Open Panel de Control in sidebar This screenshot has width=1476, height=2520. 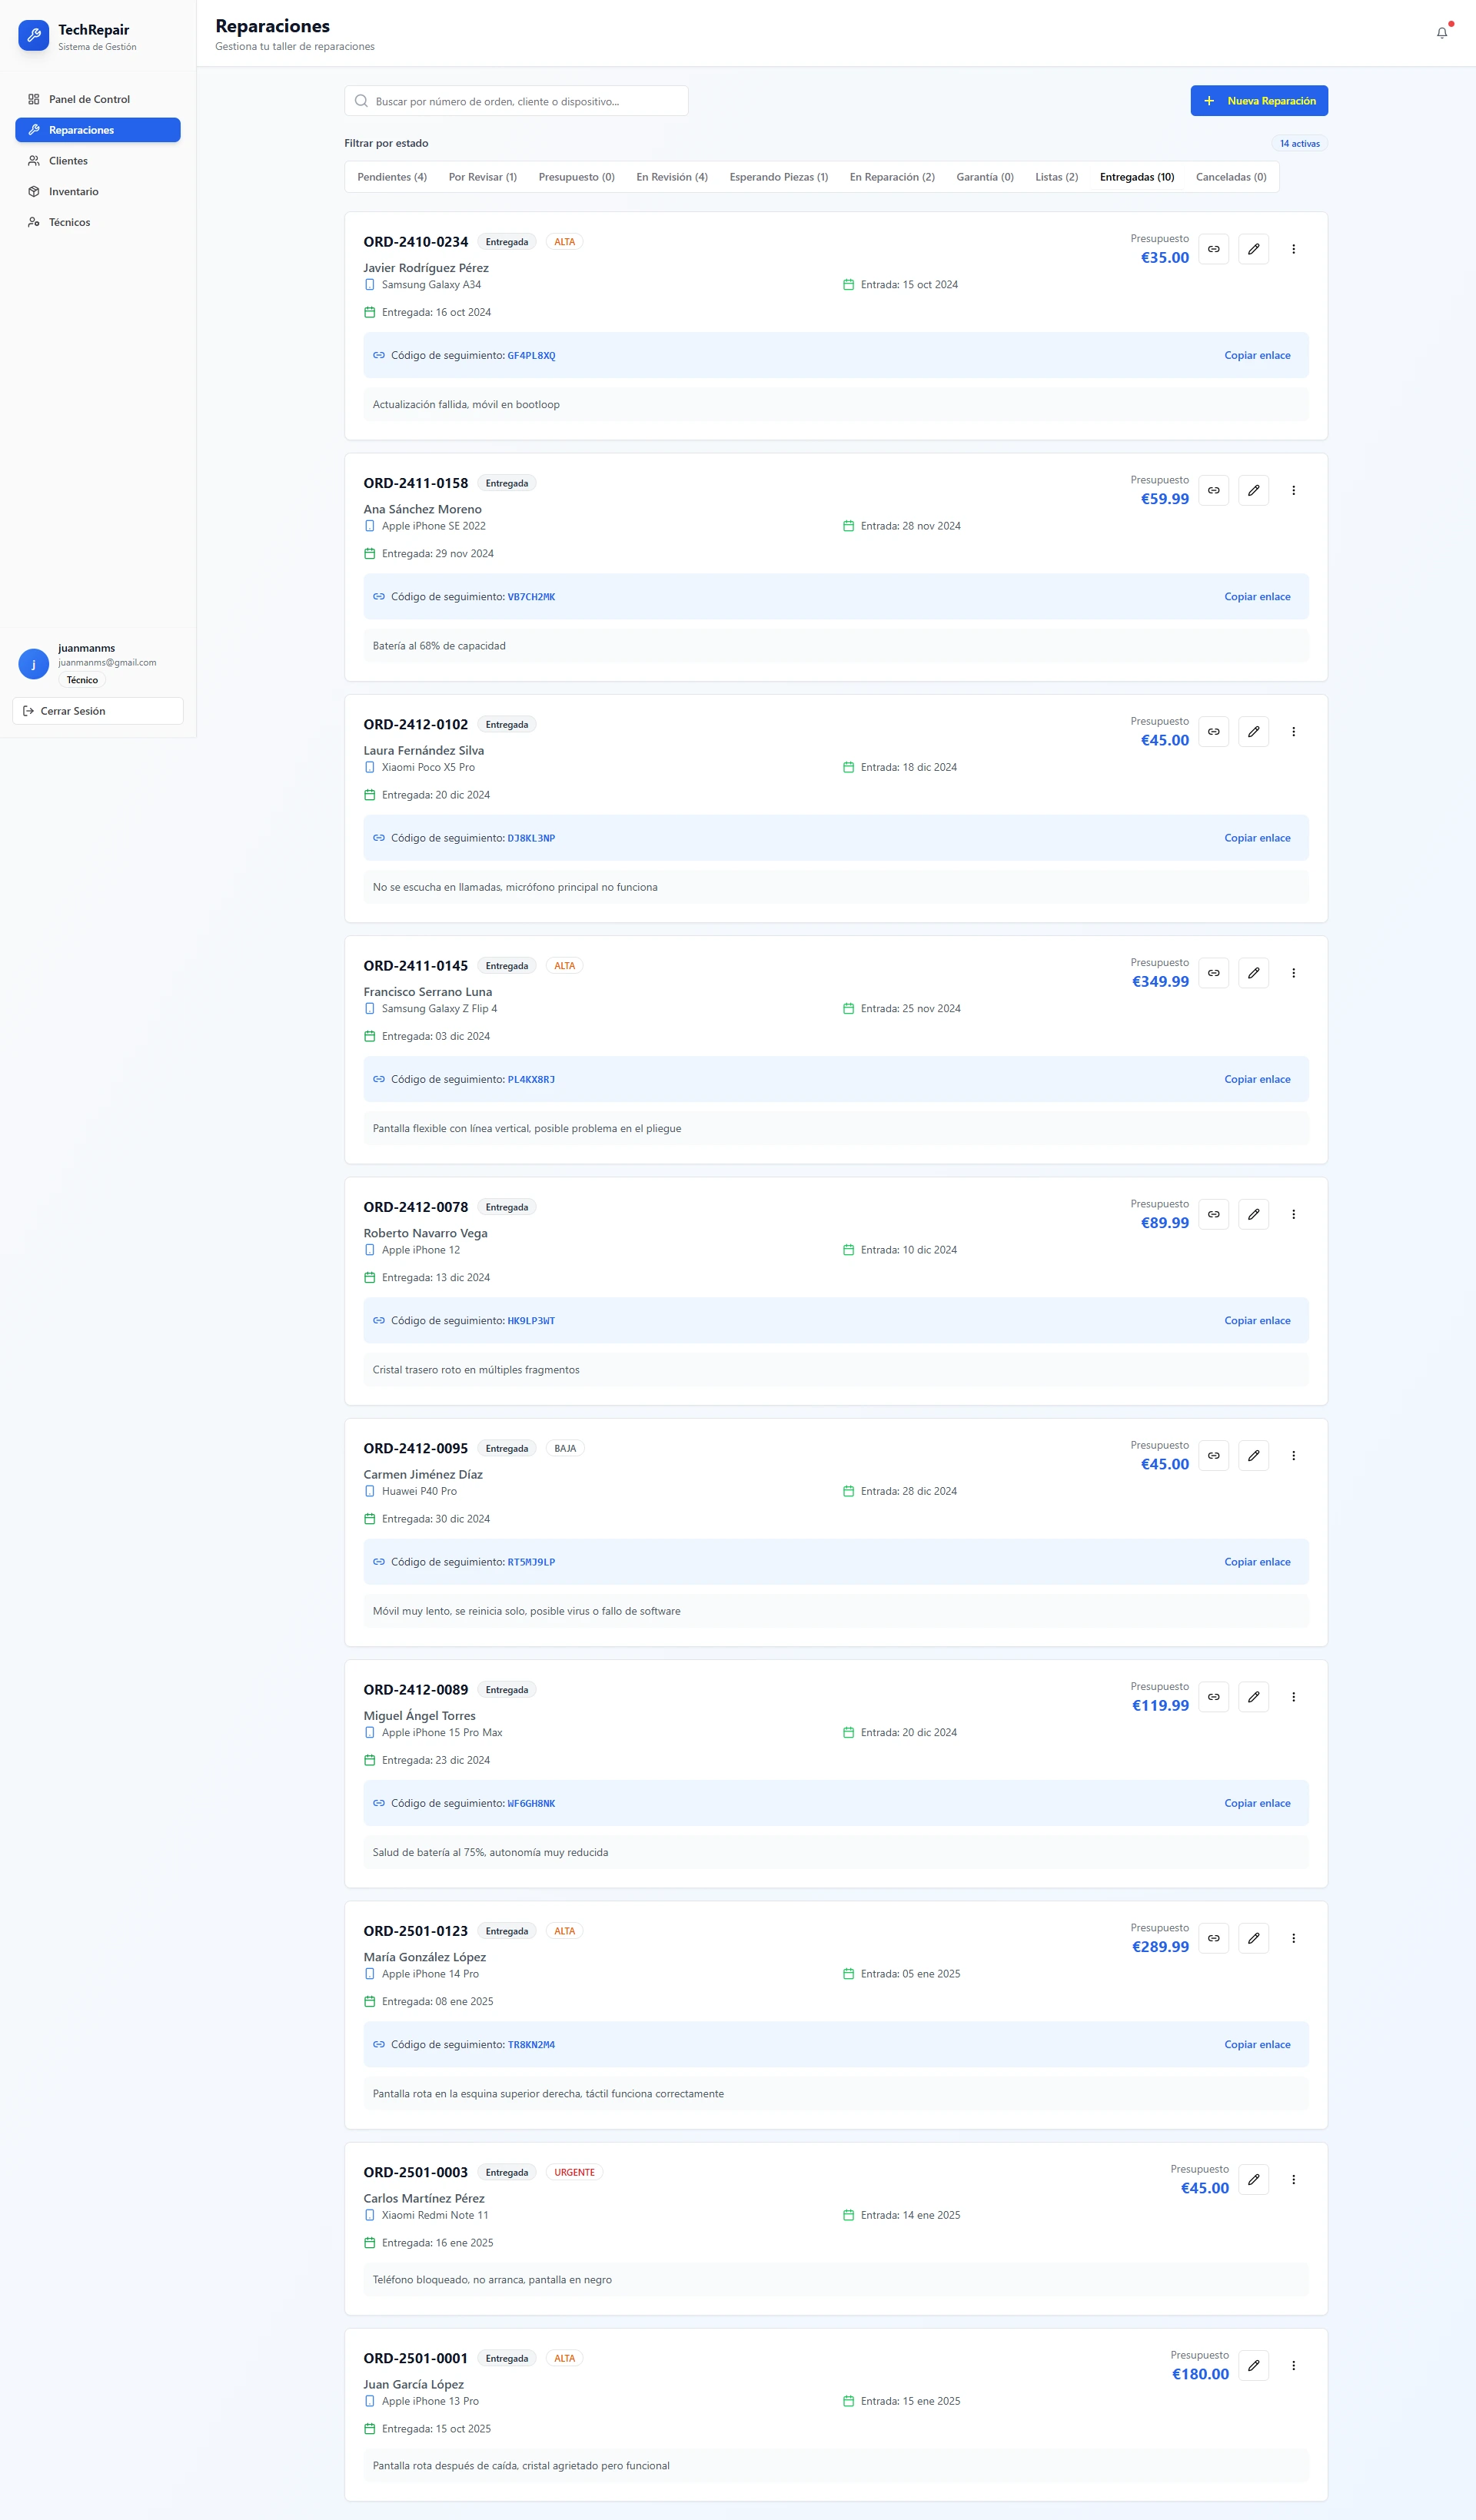(x=98, y=99)
